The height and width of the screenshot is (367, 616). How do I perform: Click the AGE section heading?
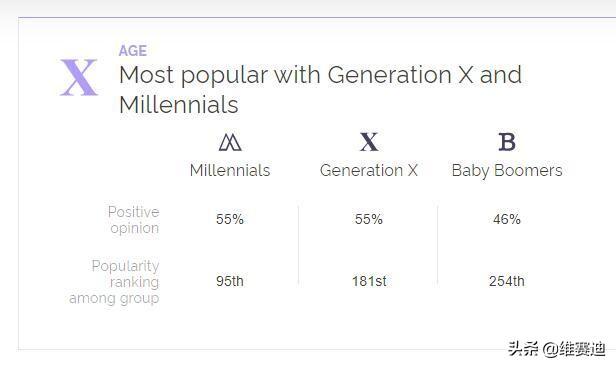click(x=133, y=51)
